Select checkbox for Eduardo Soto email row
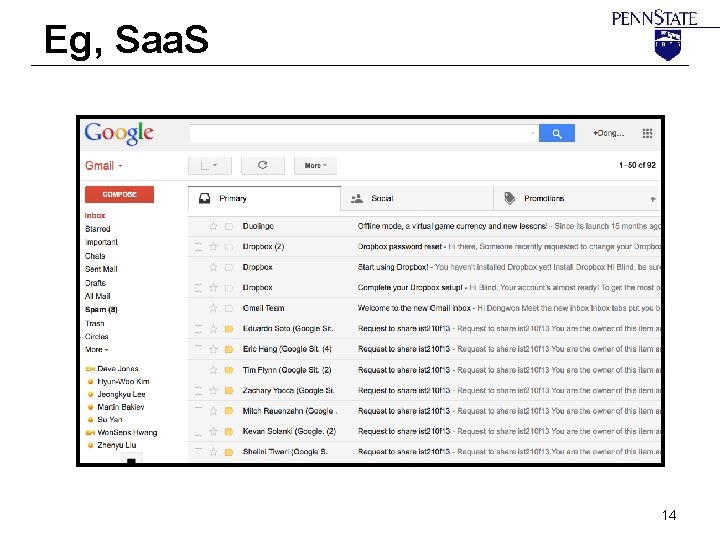 (198, 329)
